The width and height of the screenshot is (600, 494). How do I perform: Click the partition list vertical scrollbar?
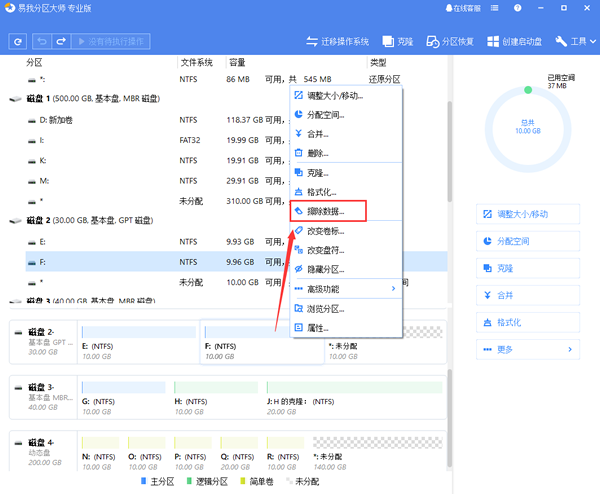450,151
